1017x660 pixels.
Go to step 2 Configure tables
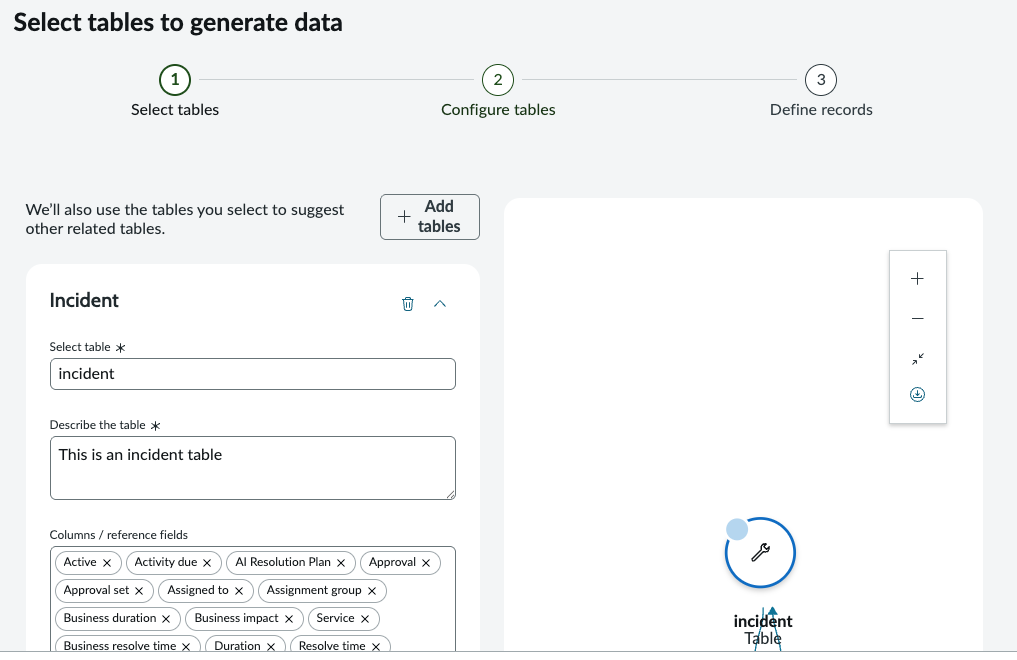tap(497, 80)
